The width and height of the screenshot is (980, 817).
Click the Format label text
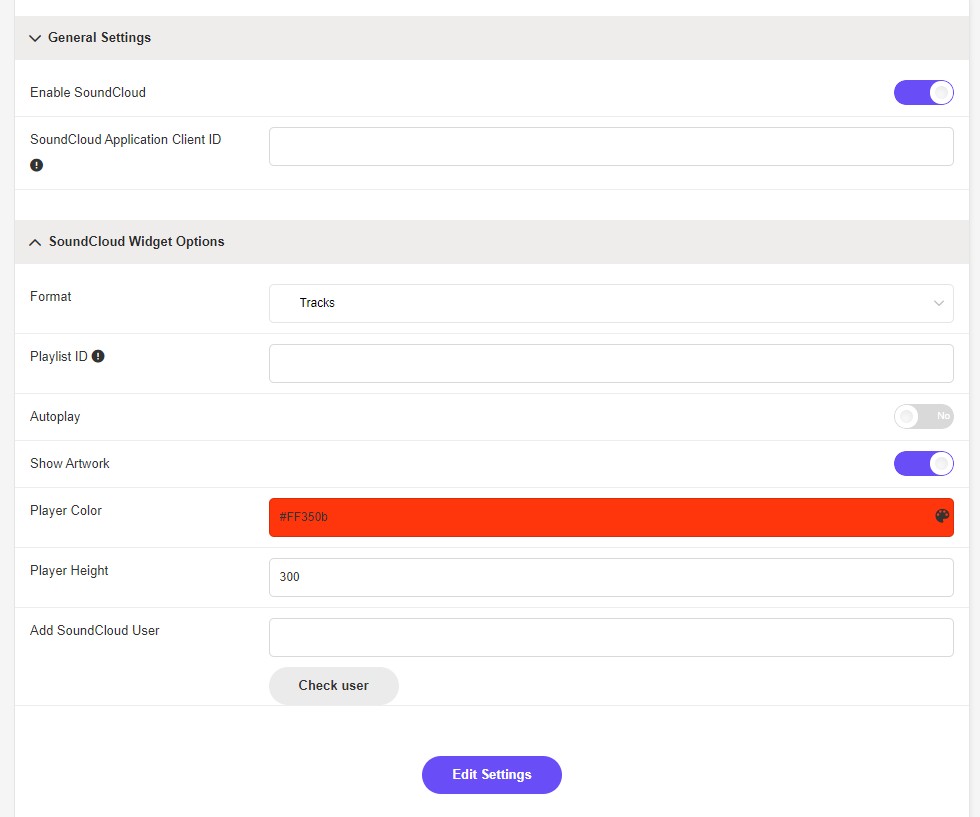(51, 296)
